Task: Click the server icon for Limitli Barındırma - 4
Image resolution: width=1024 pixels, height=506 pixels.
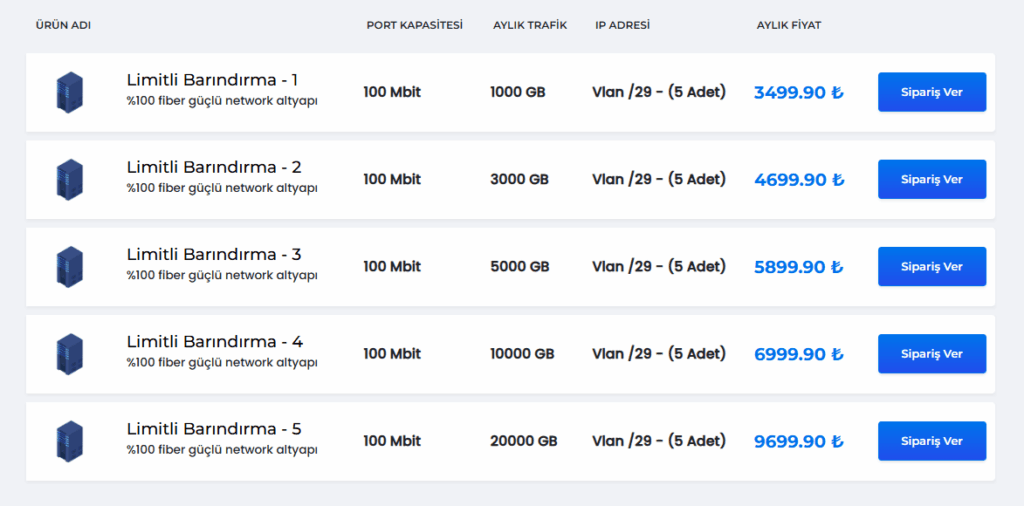Action: (x=70, y=354)
